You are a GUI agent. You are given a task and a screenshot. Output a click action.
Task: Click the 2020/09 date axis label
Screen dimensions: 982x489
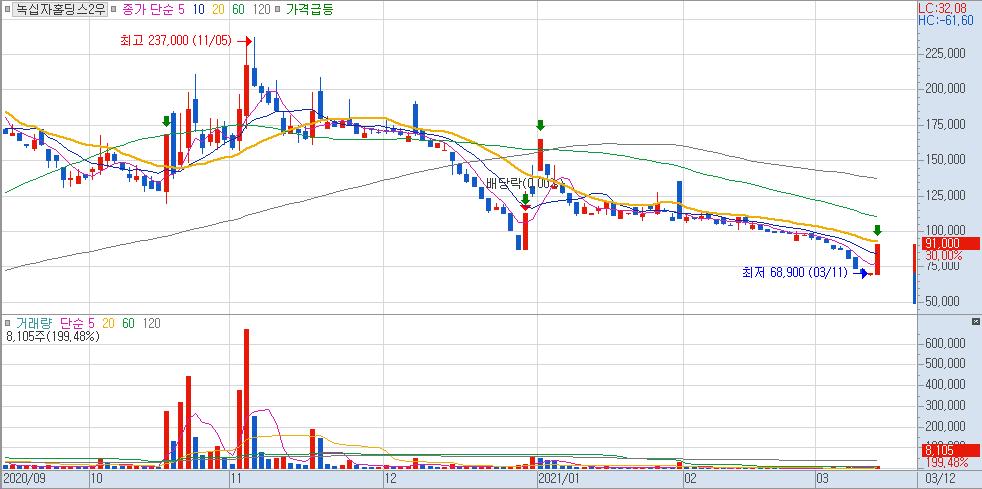[23, 478]
